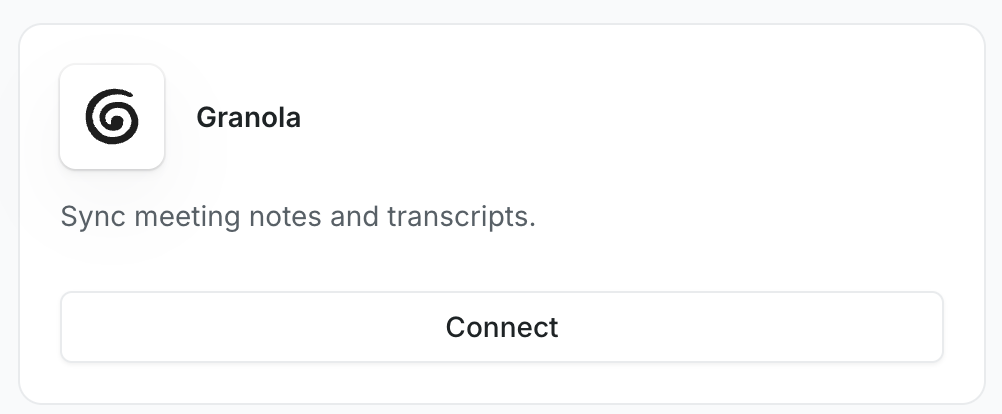Select the black swirl app icon
Image resolution: width=1002 pixels, height=414 pixels.
[112, 117]
